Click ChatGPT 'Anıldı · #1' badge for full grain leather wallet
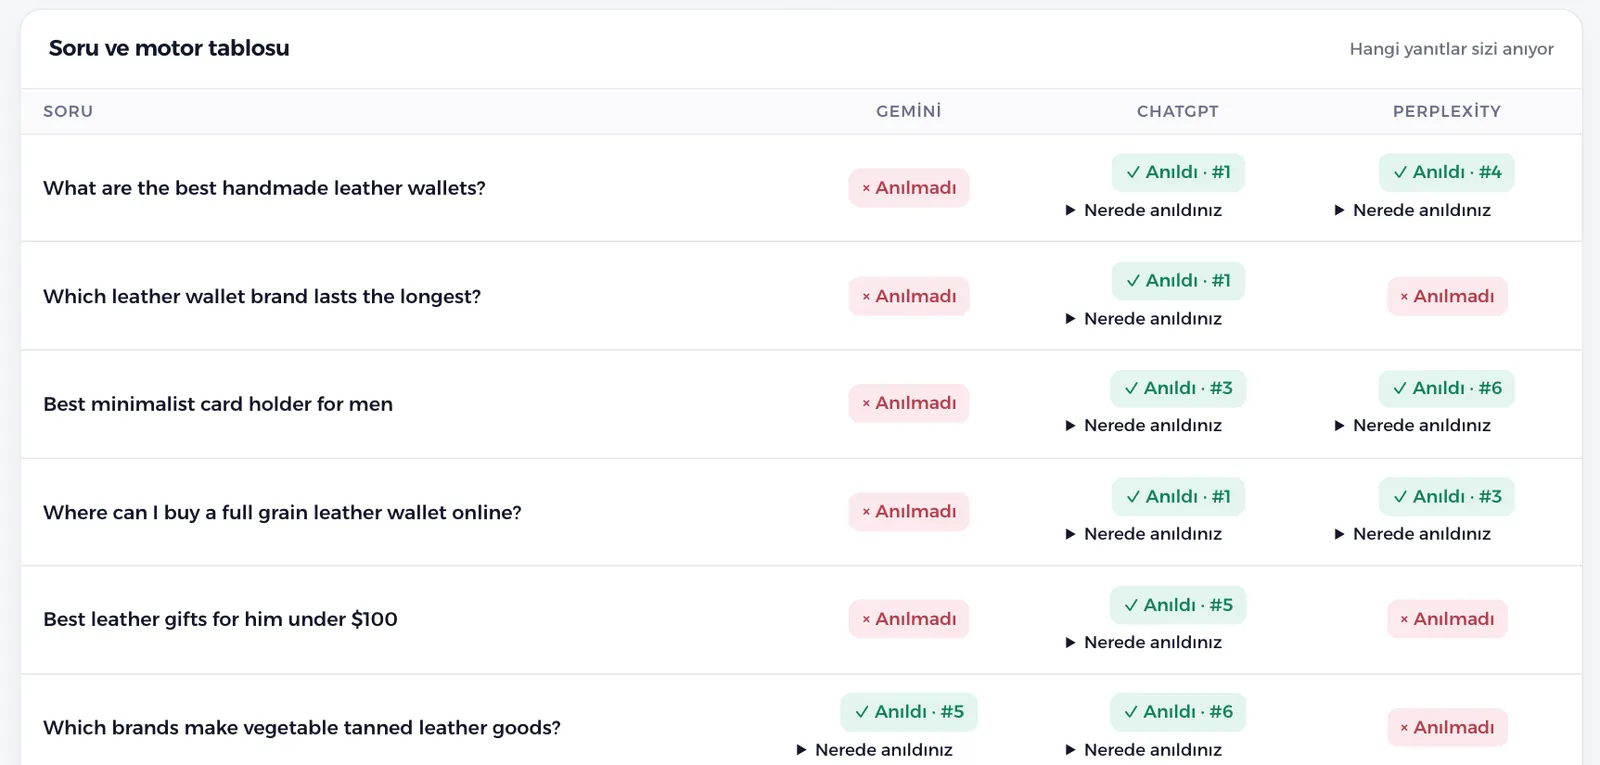The image size is (1600, 765). click(x=1178, y=497)
